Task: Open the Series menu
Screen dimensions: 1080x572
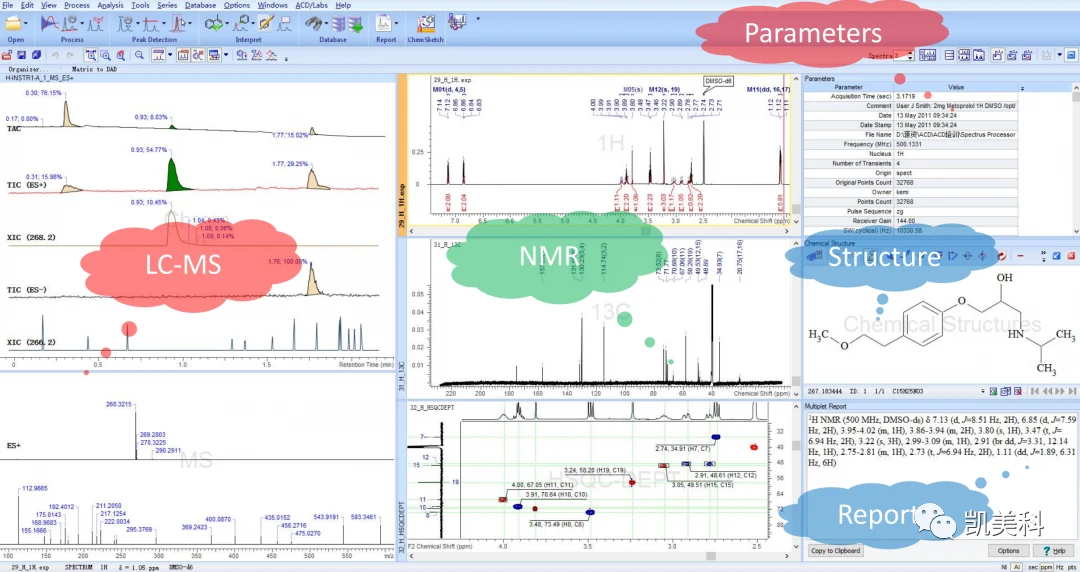Action: [x=167, y=5]
